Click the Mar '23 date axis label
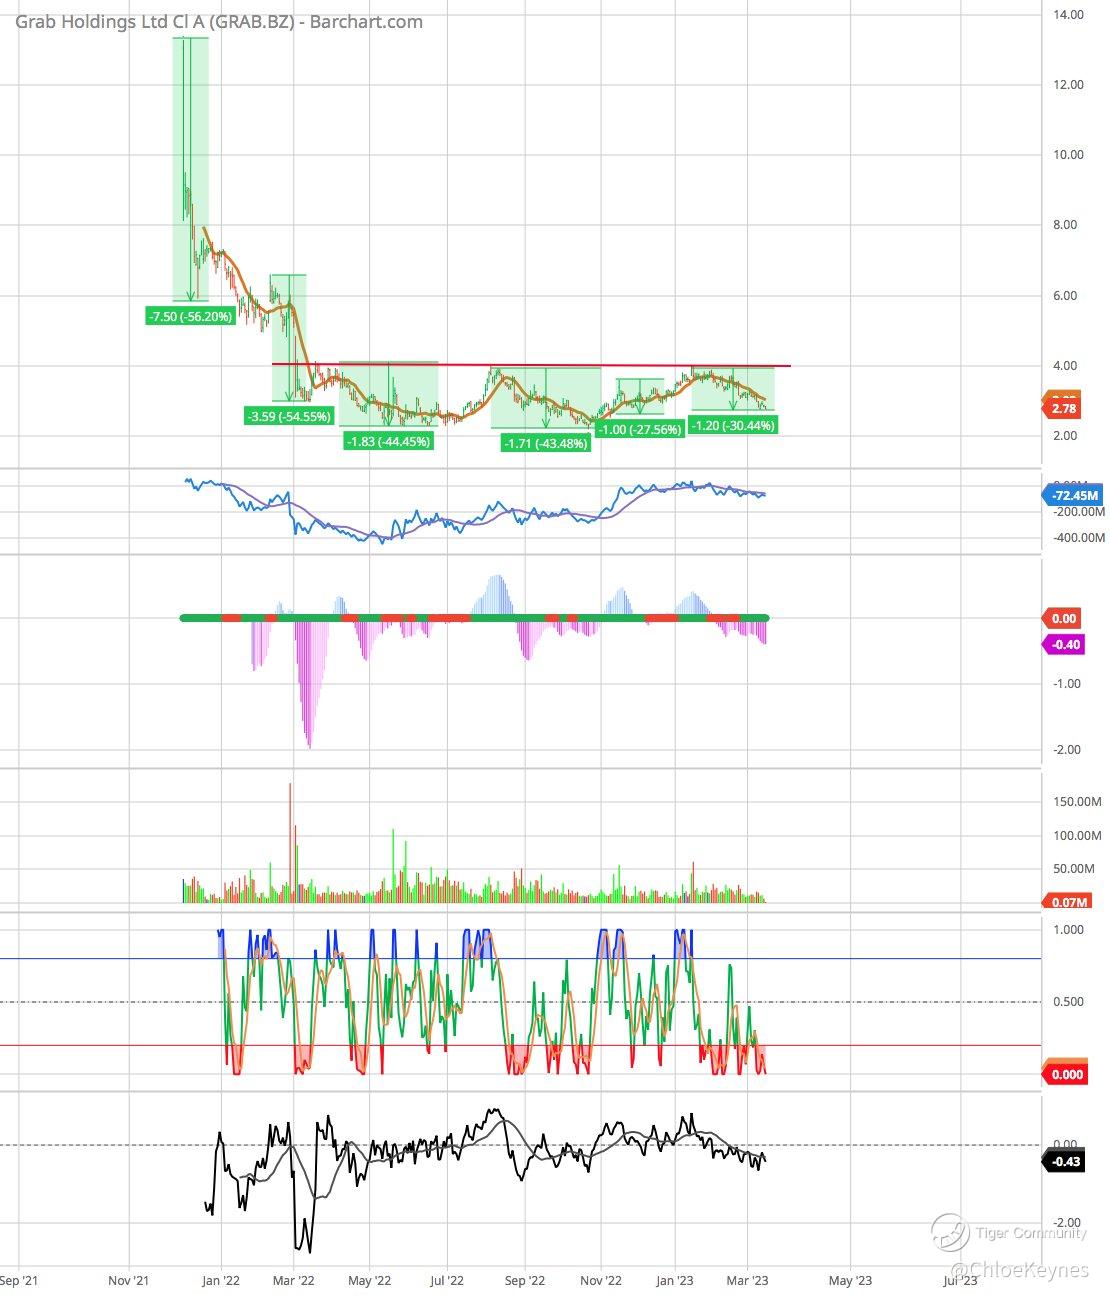The height and width of the screenshot is (1295, 1110). (x=747, y=1280)
